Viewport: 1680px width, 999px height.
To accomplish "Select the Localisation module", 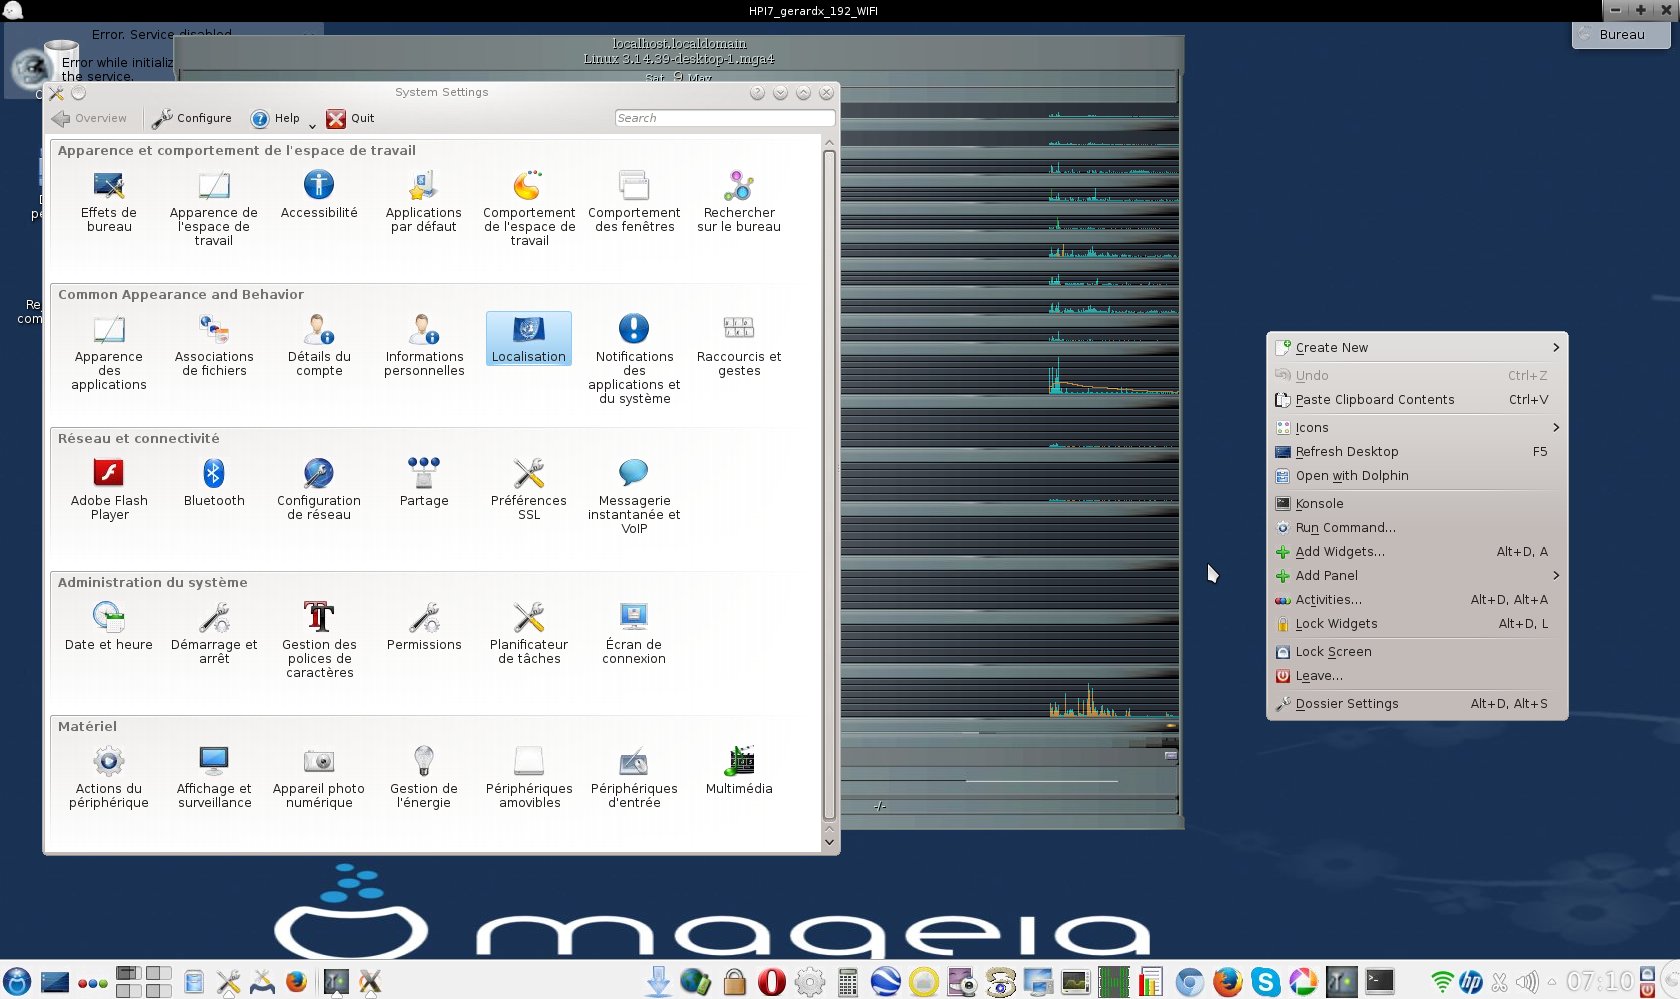I will tap(529, 339).
